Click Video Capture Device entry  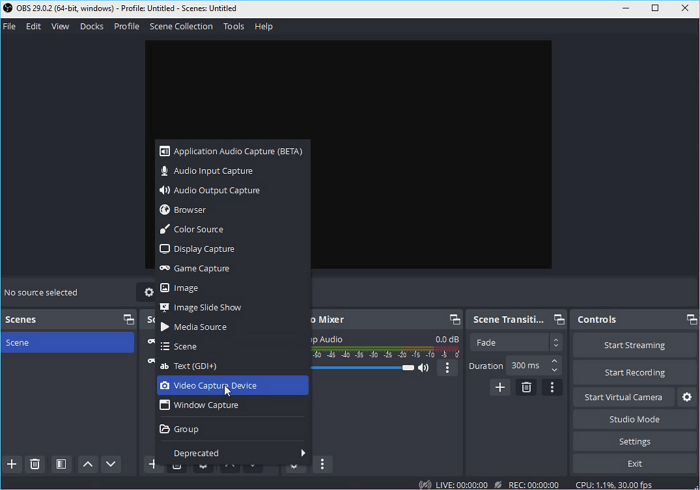233,386
